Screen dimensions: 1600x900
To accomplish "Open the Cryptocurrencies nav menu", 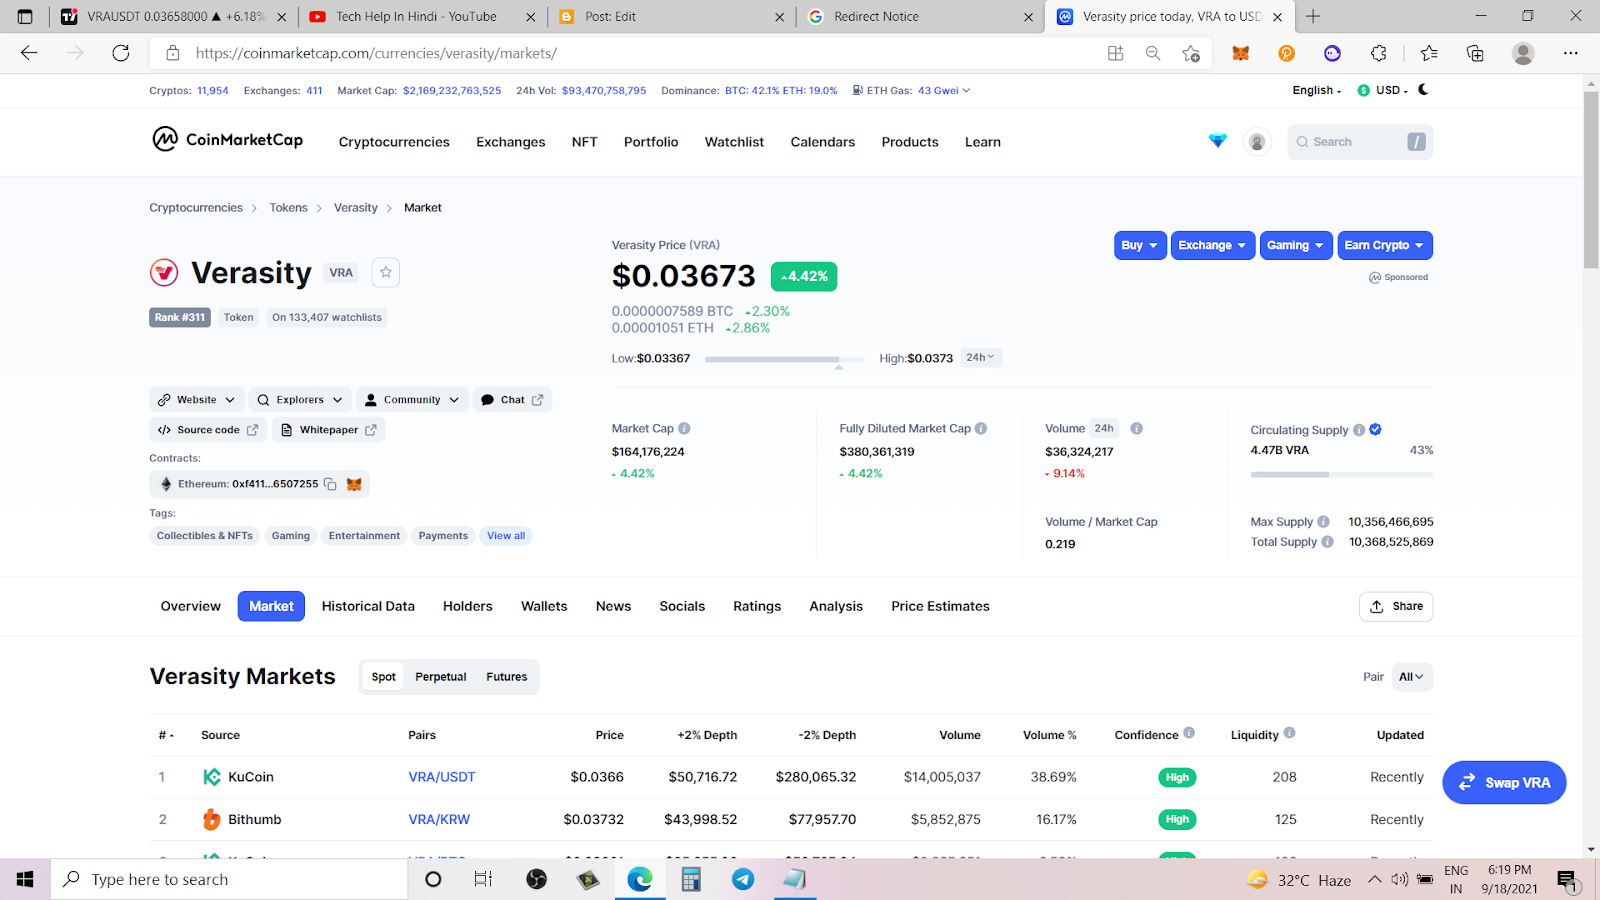I will pyautogui.click(x=394, y=142).
